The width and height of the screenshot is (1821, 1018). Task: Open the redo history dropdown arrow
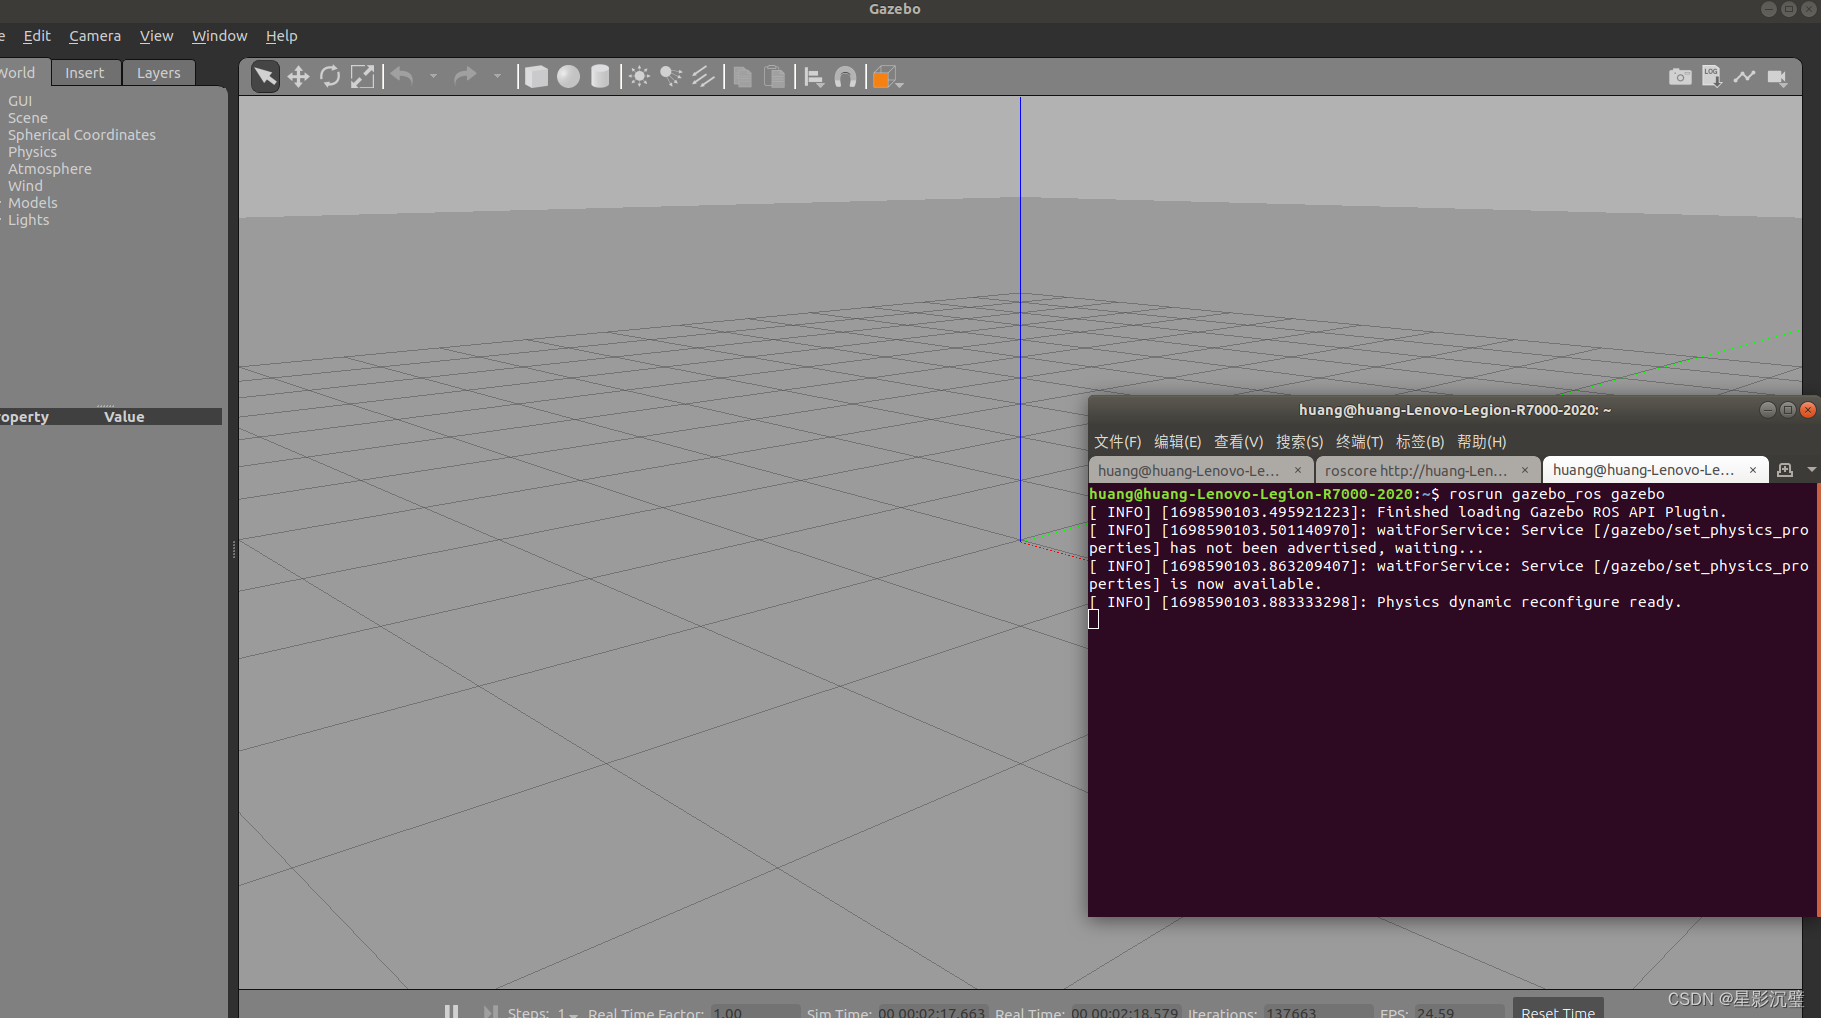point(497,76)
